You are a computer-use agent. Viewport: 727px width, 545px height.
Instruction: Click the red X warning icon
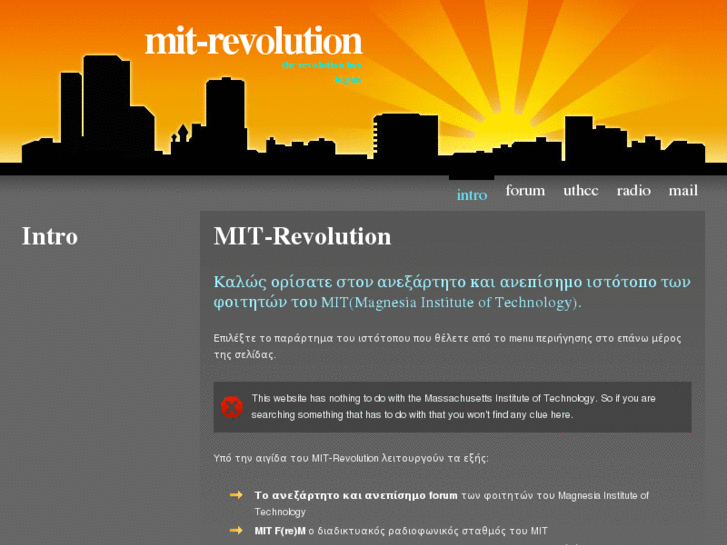231,407
